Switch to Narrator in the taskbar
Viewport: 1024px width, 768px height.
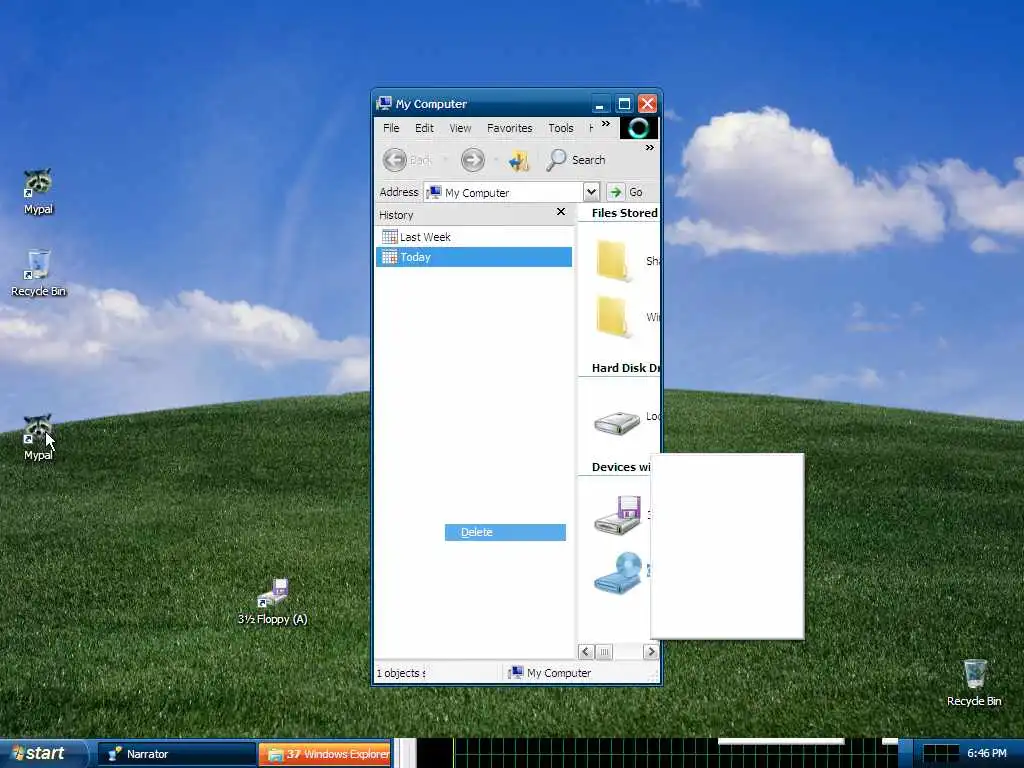coord(176,754)
